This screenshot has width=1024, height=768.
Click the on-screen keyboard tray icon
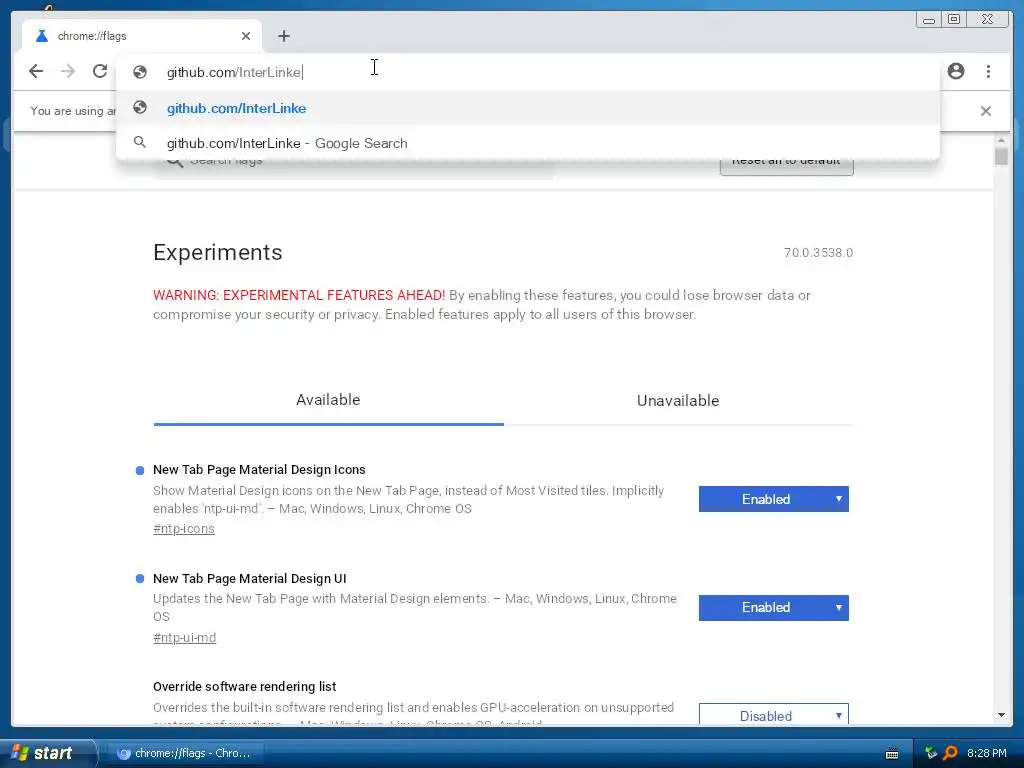coord(891,754)
